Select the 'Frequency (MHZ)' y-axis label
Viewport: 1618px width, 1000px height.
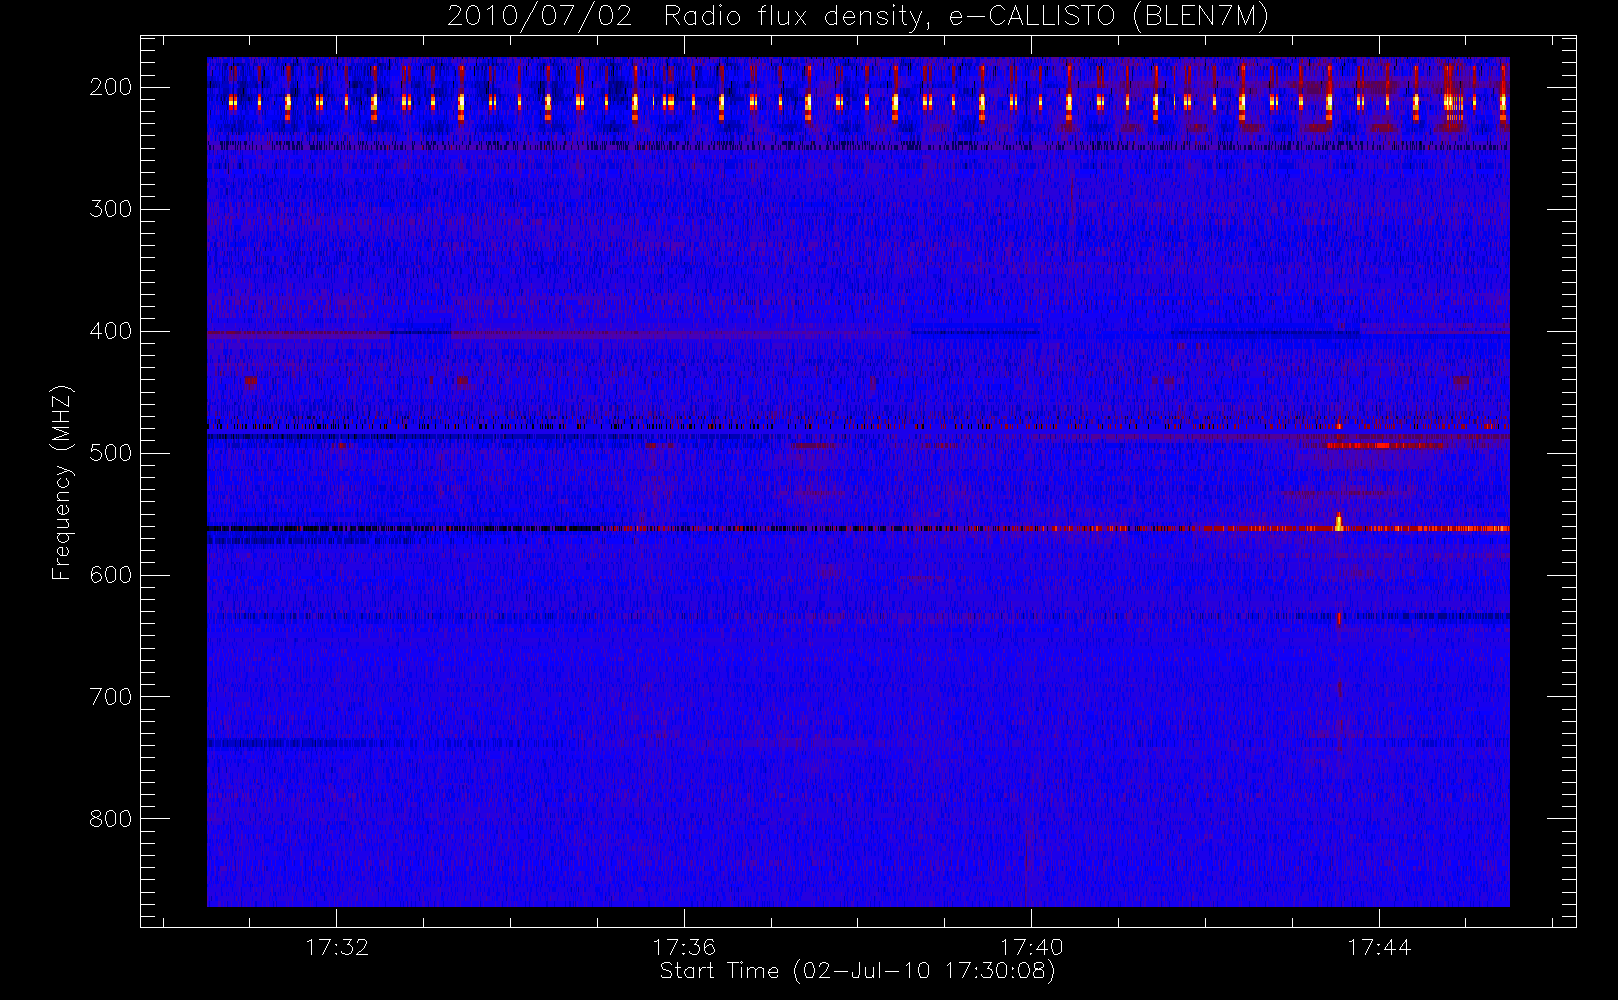(62, 482)
